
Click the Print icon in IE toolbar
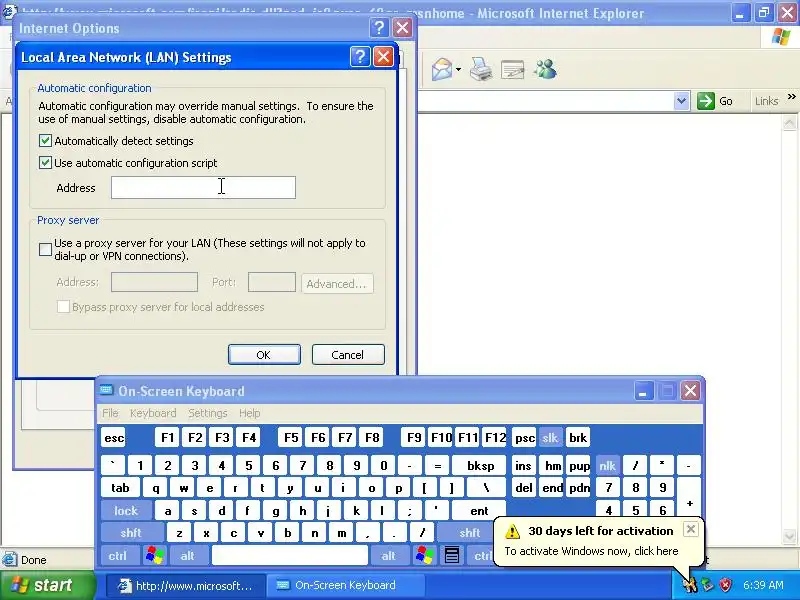tap(481, 69)
